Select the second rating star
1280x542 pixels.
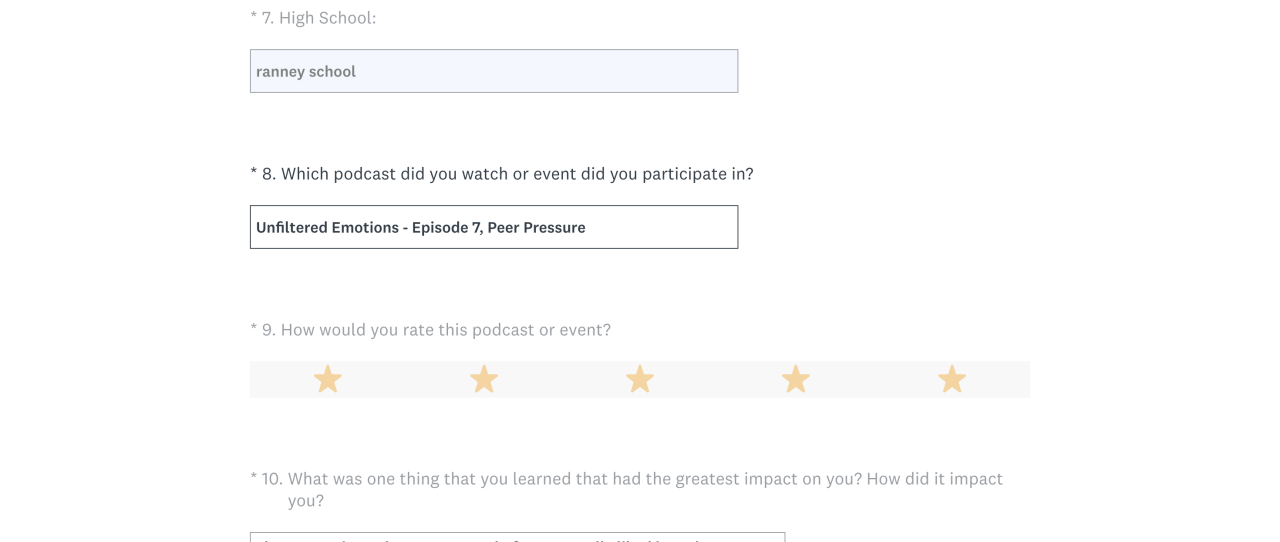484,379
